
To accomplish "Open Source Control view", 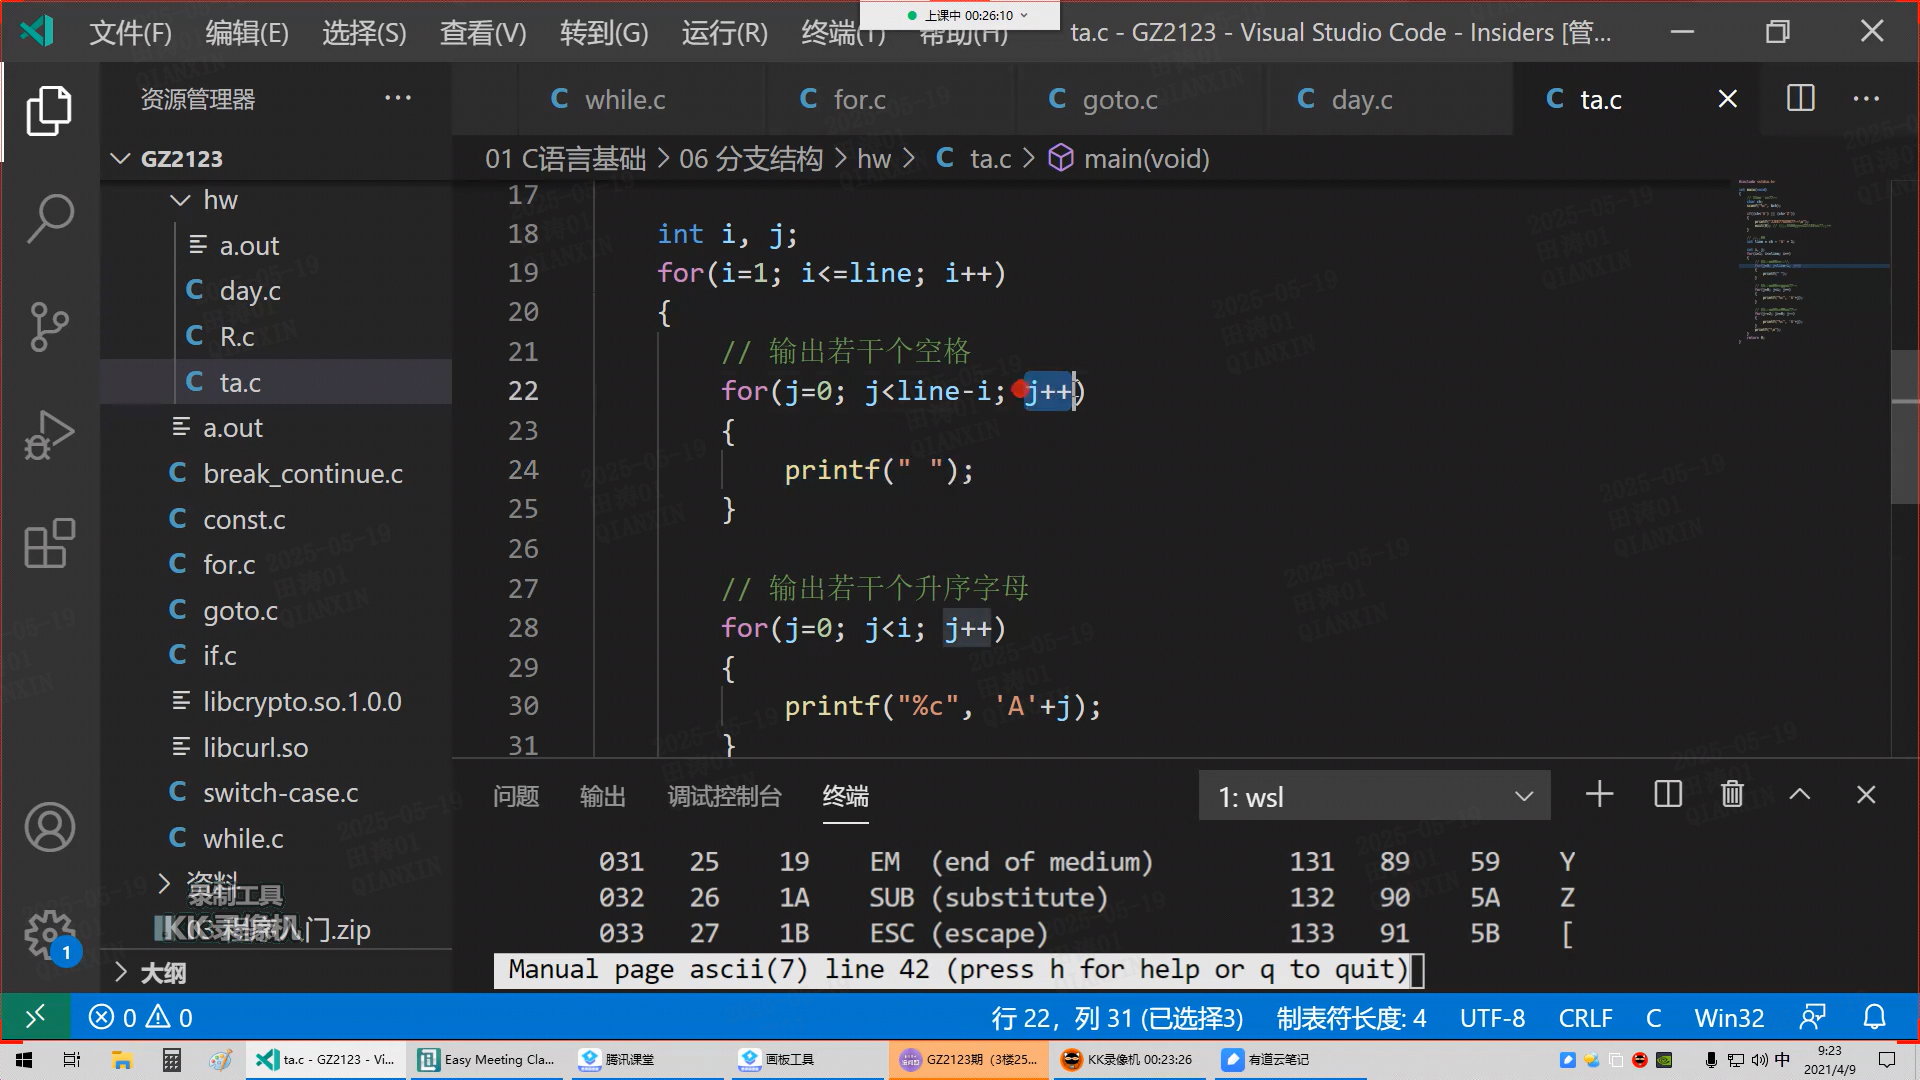I will click(x=49, y=326).
